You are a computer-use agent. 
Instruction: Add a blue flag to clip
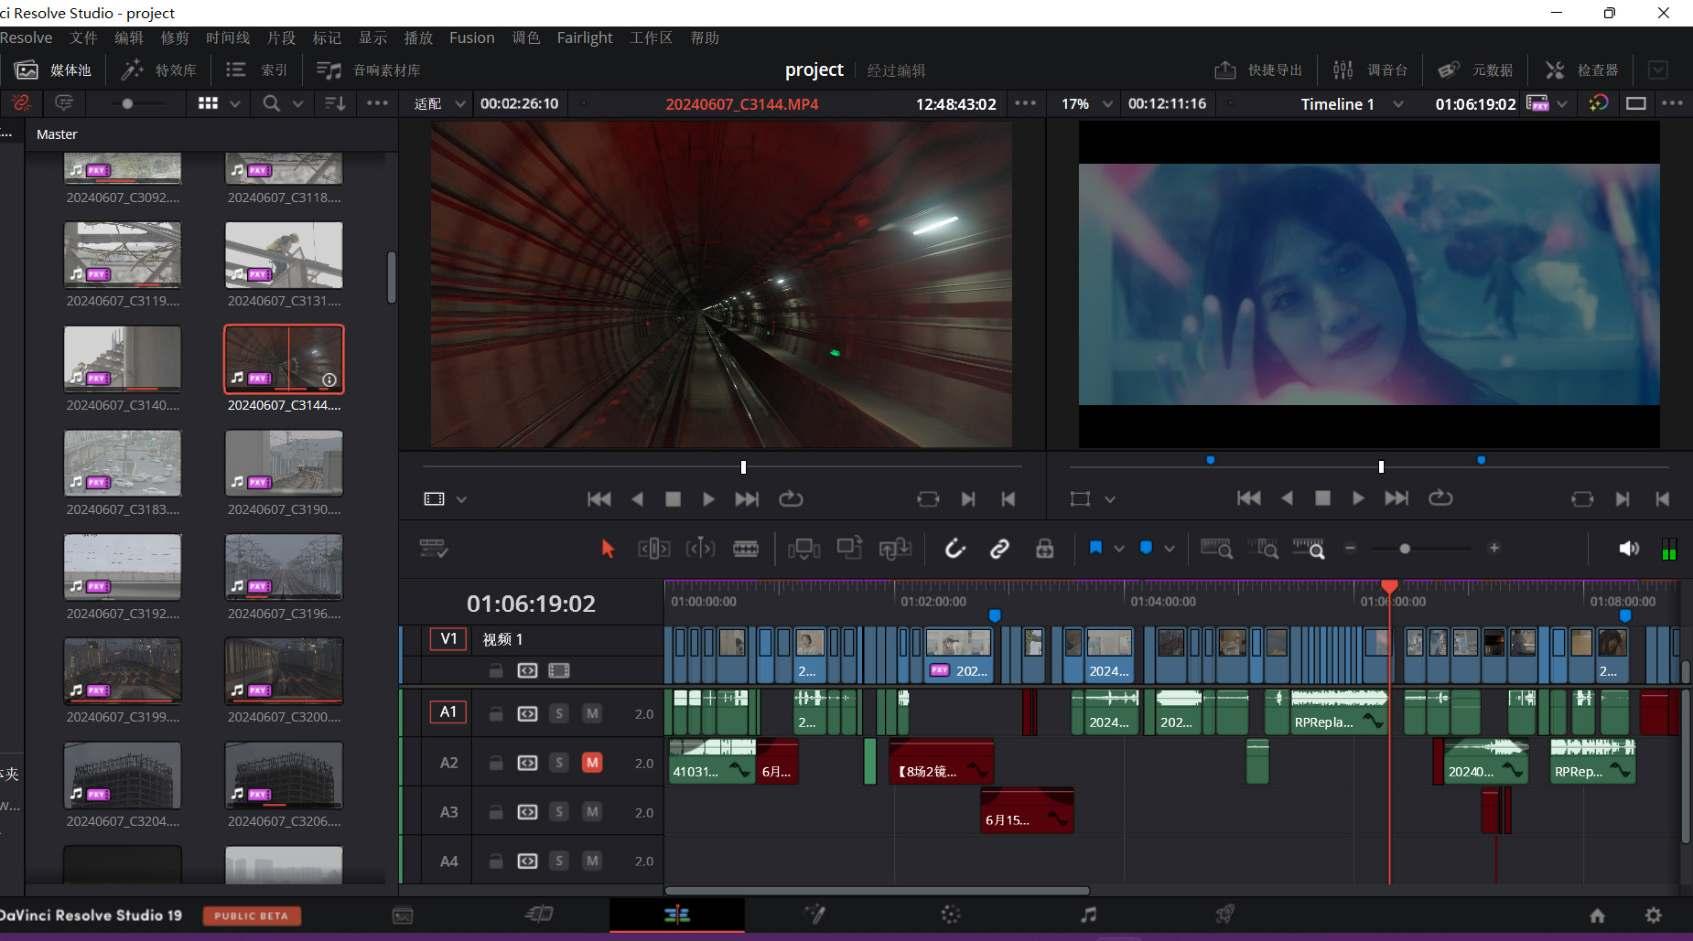point(1095,548)
